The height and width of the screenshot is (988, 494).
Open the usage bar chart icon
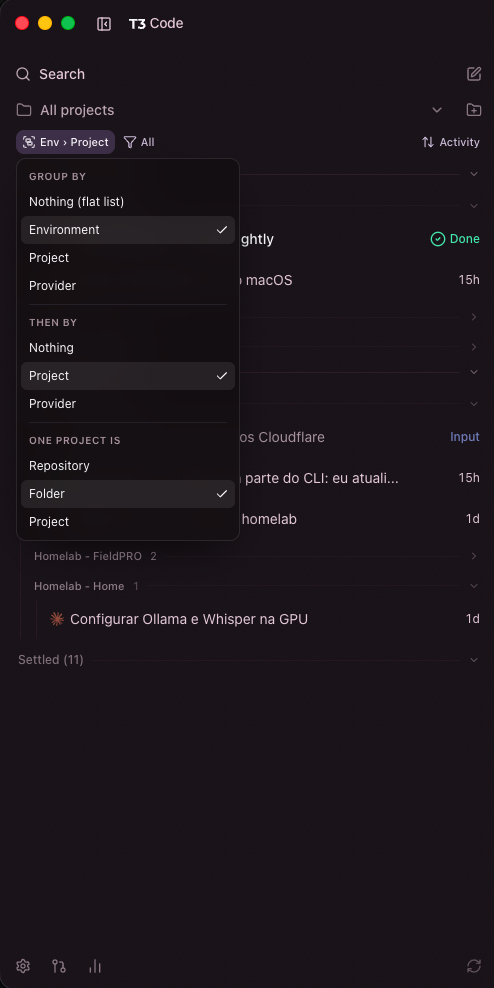95,966
